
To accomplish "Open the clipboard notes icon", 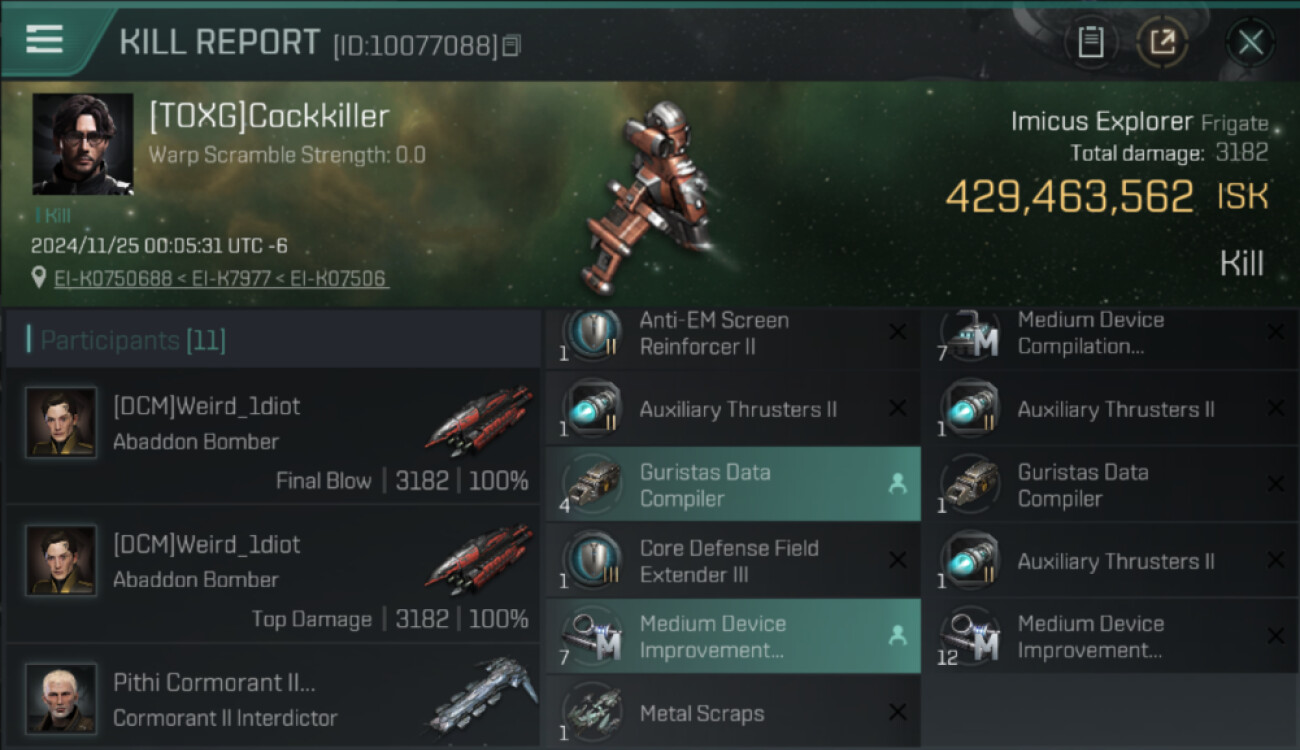I will click(x=1091, y=42).
